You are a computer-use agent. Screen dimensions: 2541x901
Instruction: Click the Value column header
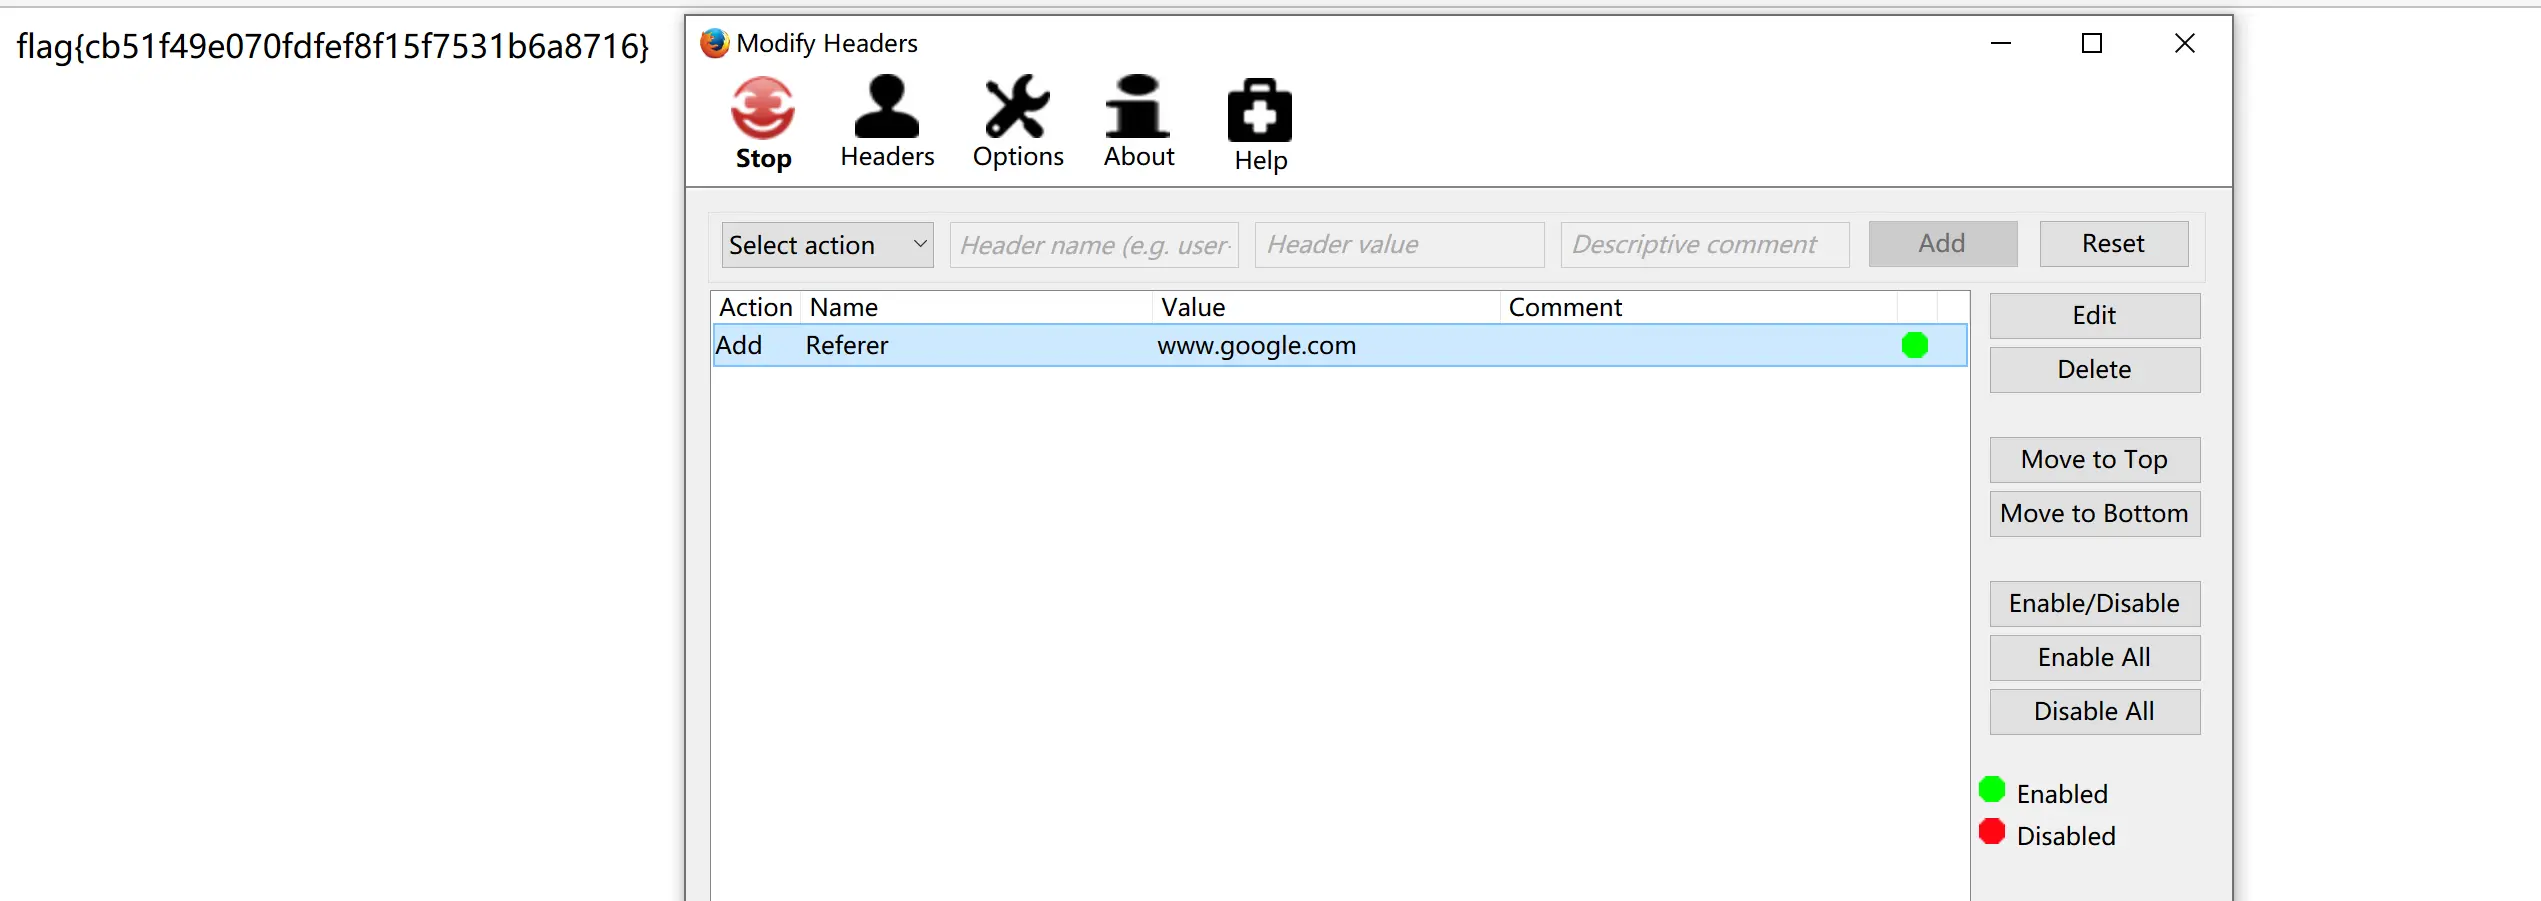tap(1325, 307)
